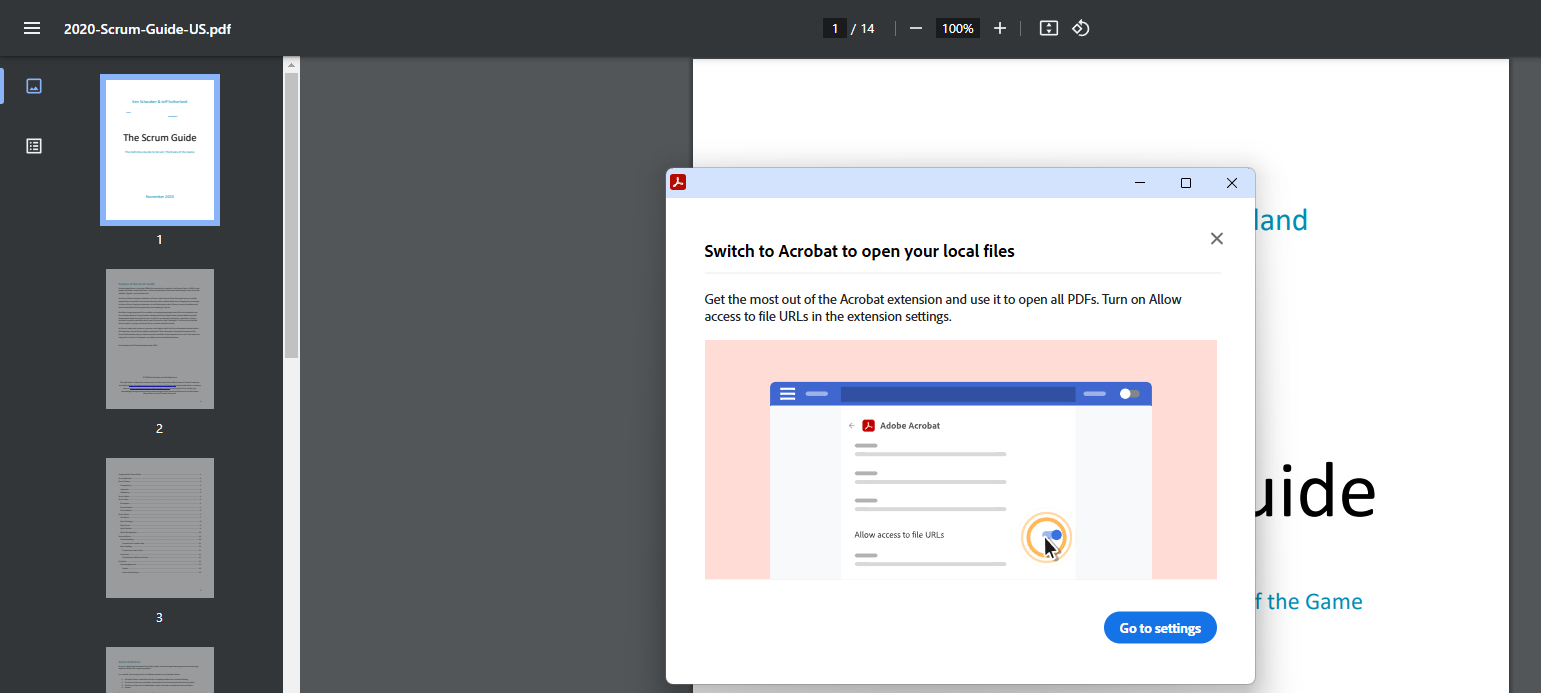The image size is (1541, 693).
Task: Open the document outline view
Action: pos(34,146)
